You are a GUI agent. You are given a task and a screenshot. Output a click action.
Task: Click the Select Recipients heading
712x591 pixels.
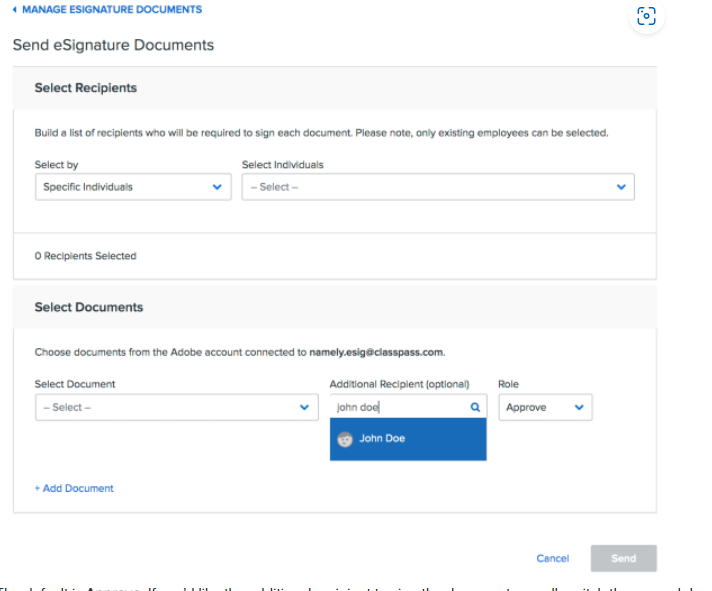coord(86,88)
